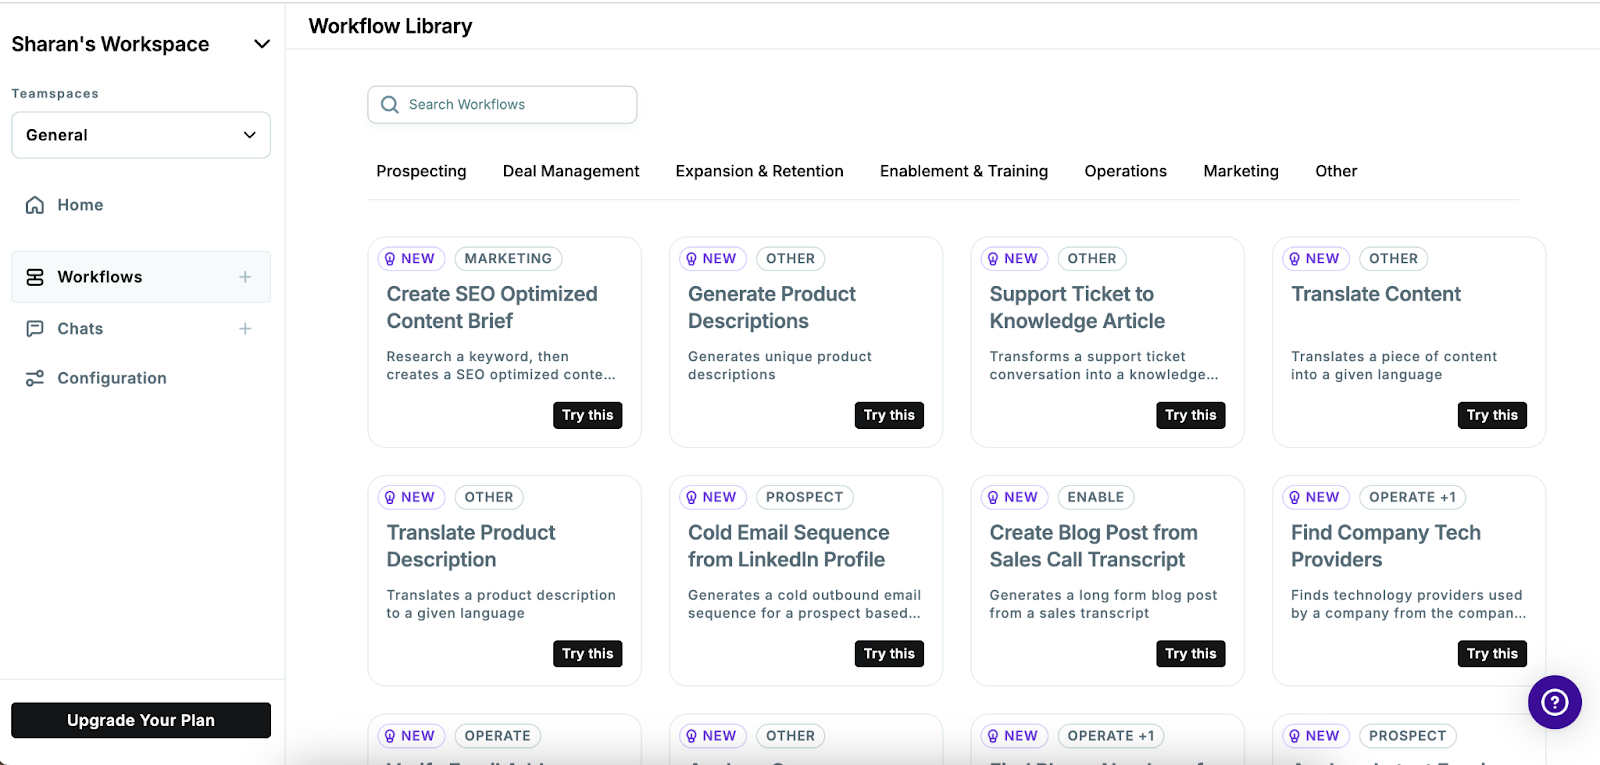Click OTHER tag on Translate Content card
The height and width of the screenshot is (765, 1600).
point(1394,259)
